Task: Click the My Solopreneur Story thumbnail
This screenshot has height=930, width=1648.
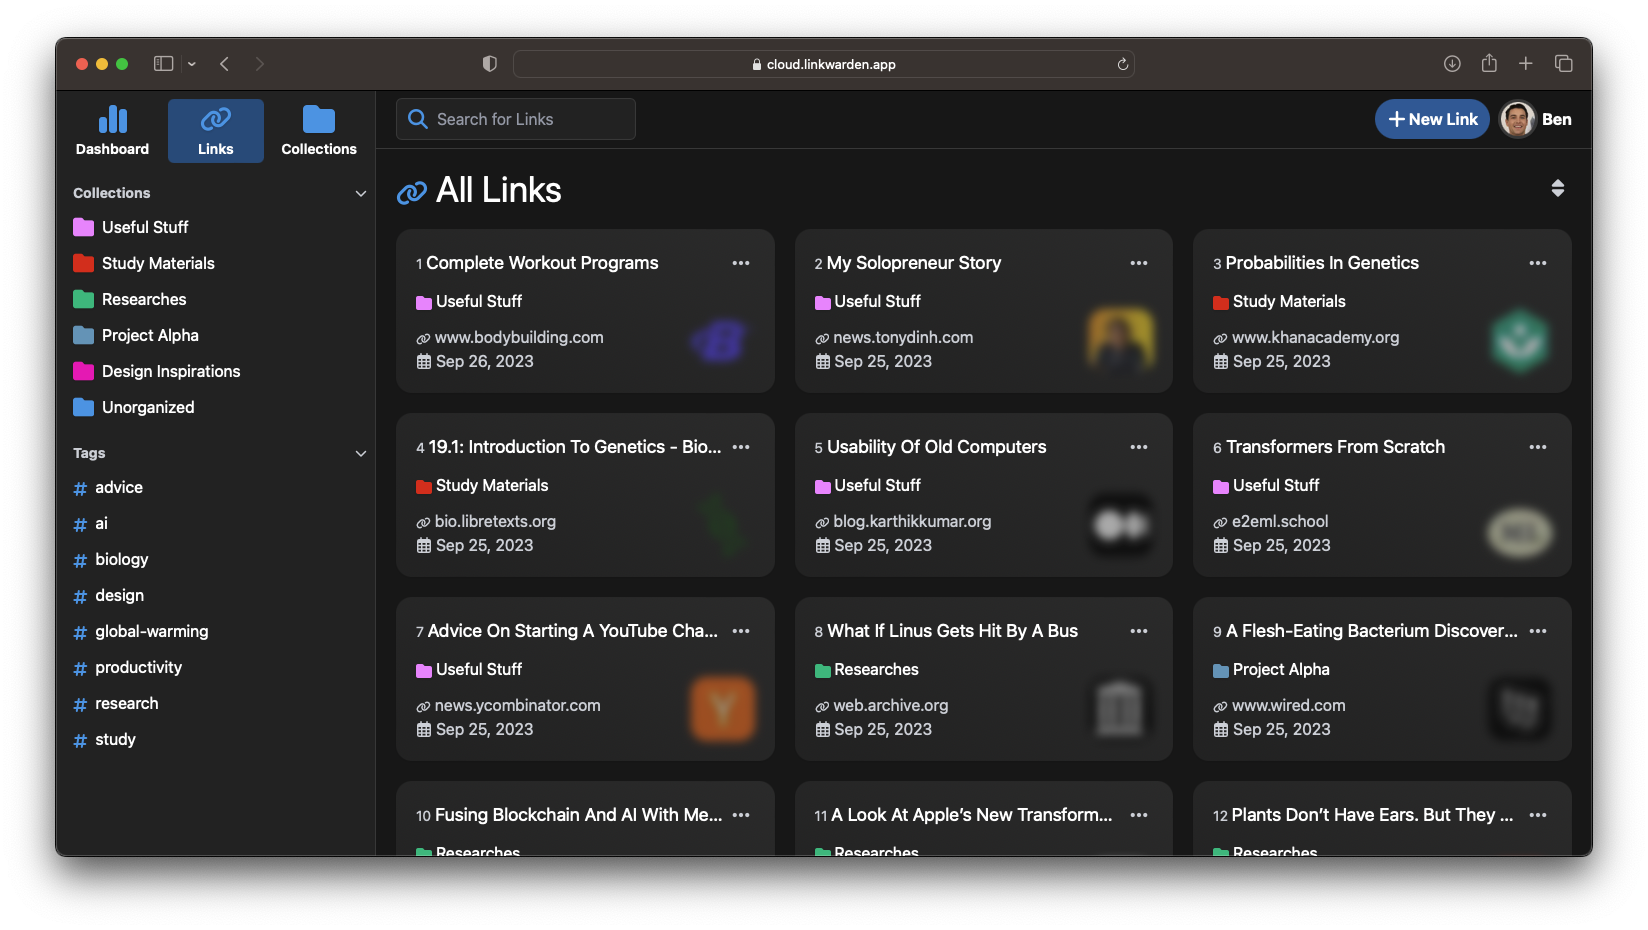Action: point(1119,339)
